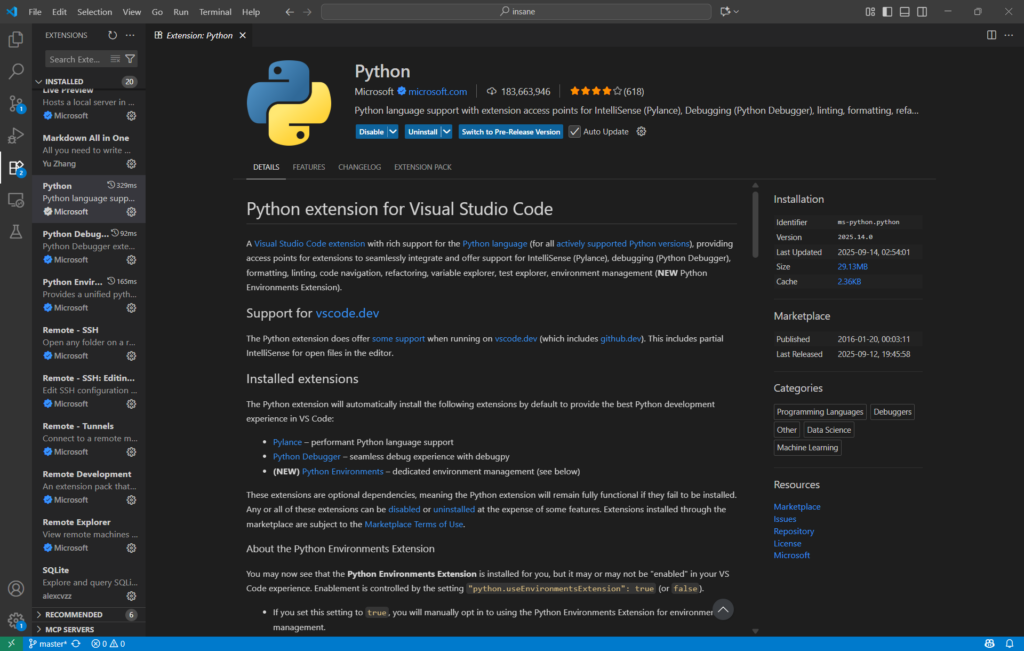This screenshot has width=1024, height=651.
Task: Open the Search view in activity bar
Action: (16, 71)
